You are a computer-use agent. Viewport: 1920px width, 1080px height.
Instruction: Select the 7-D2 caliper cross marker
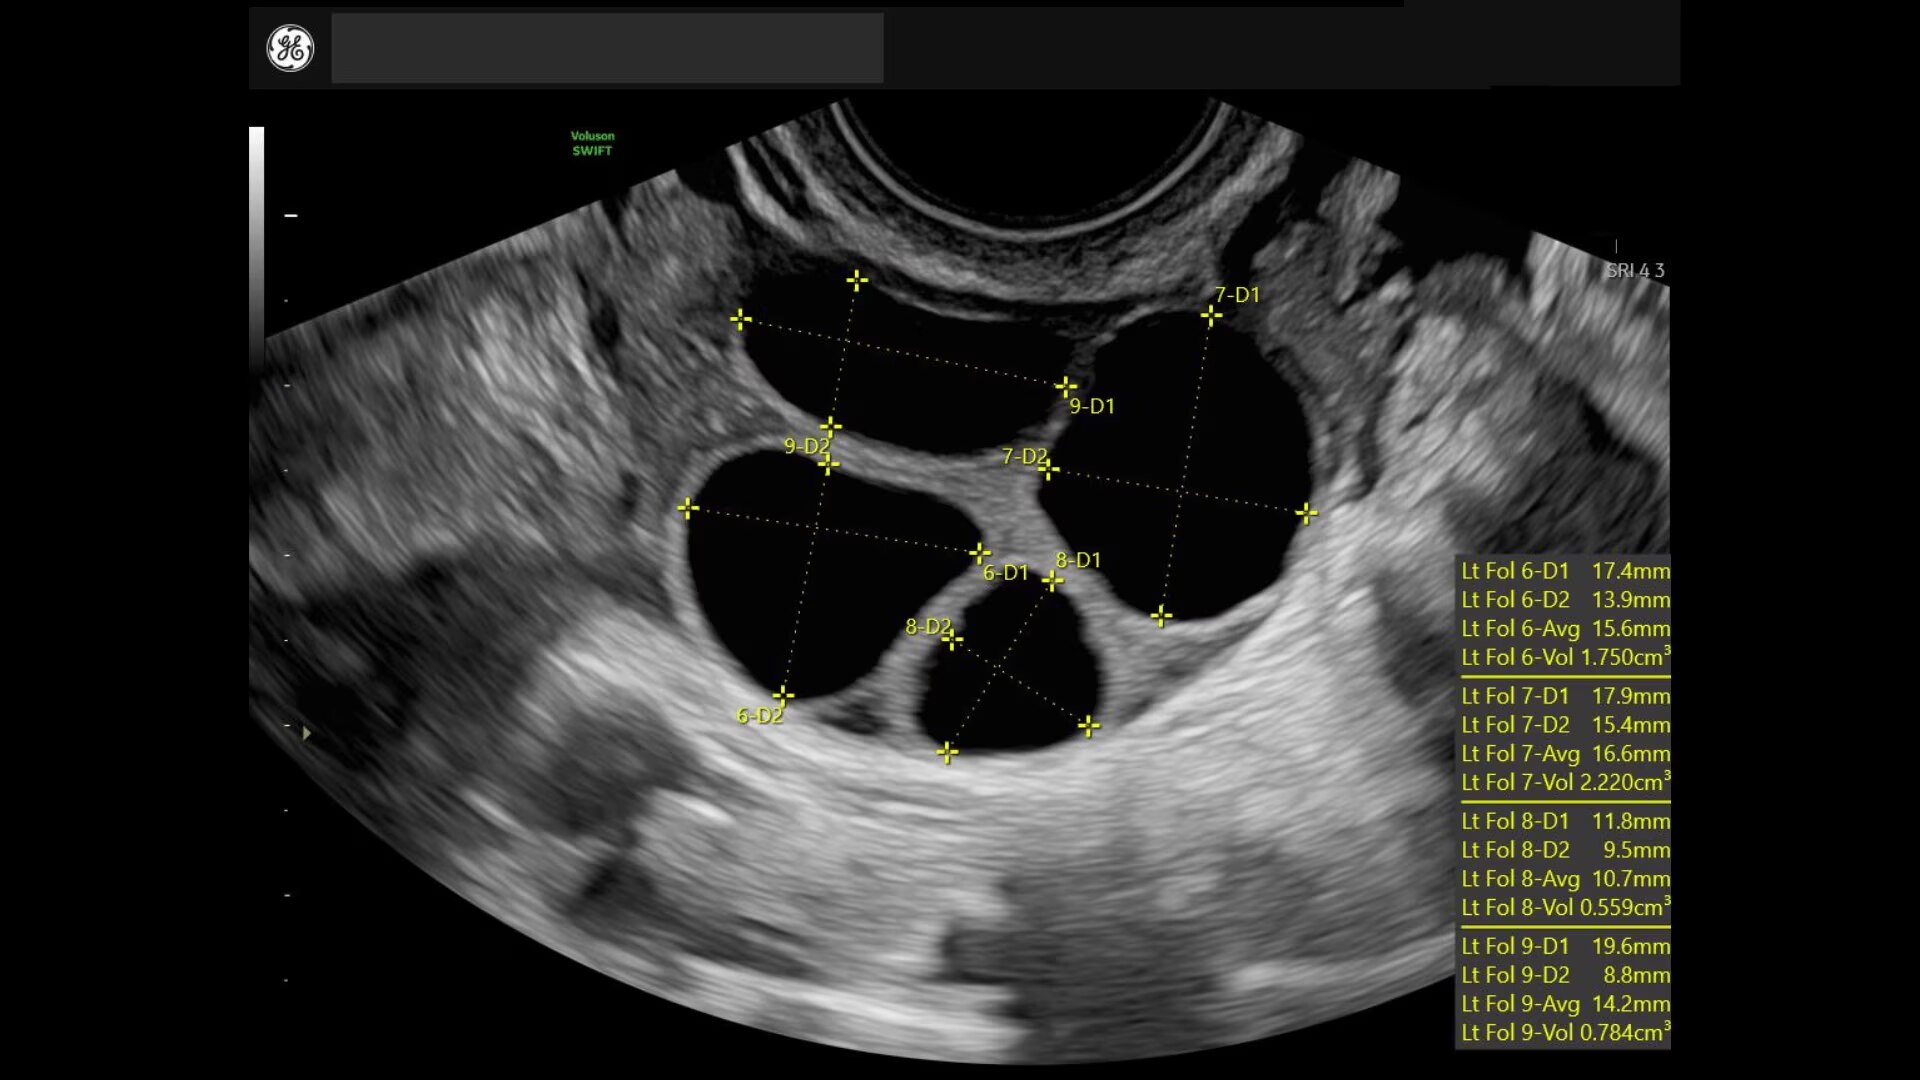1048,468
